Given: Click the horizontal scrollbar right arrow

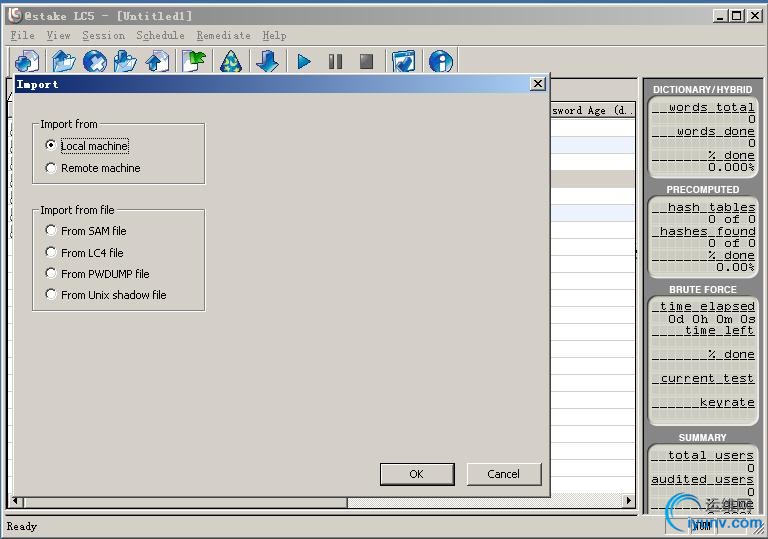Looking at the screenshot, I should (629, 501).
